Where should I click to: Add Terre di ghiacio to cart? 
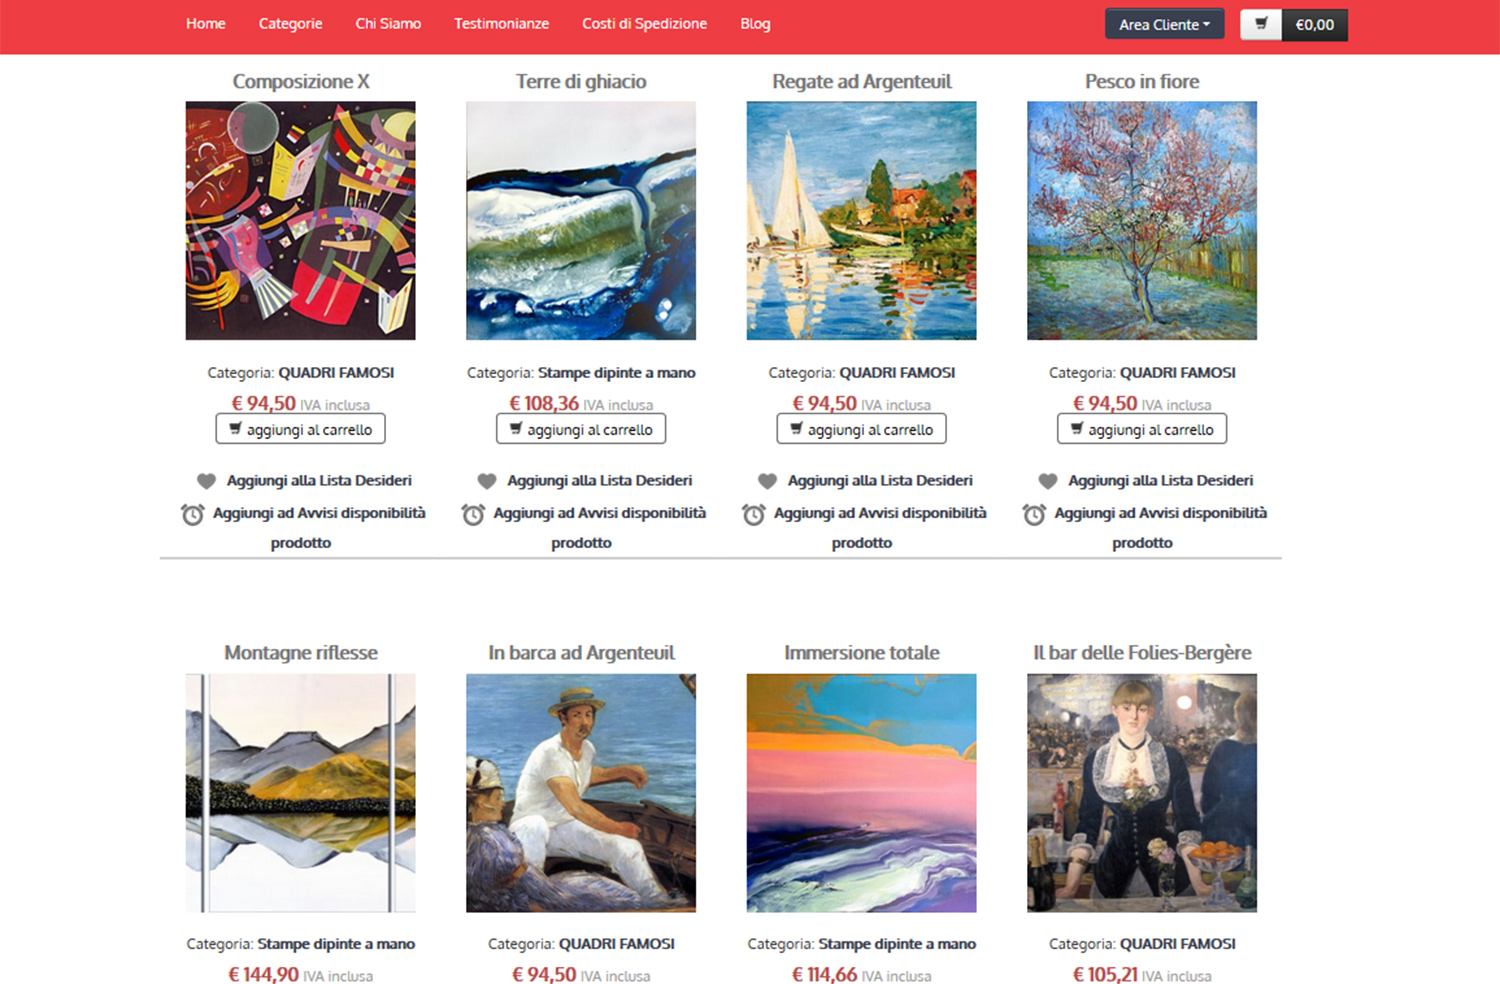[581, 429]
